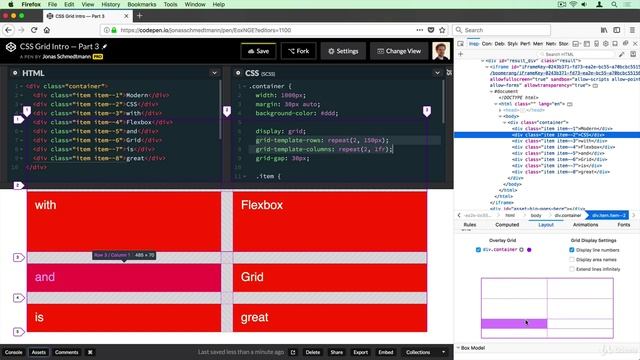Open the Computed tab
Screen dimensions: 640x360
tap(507, 225)
